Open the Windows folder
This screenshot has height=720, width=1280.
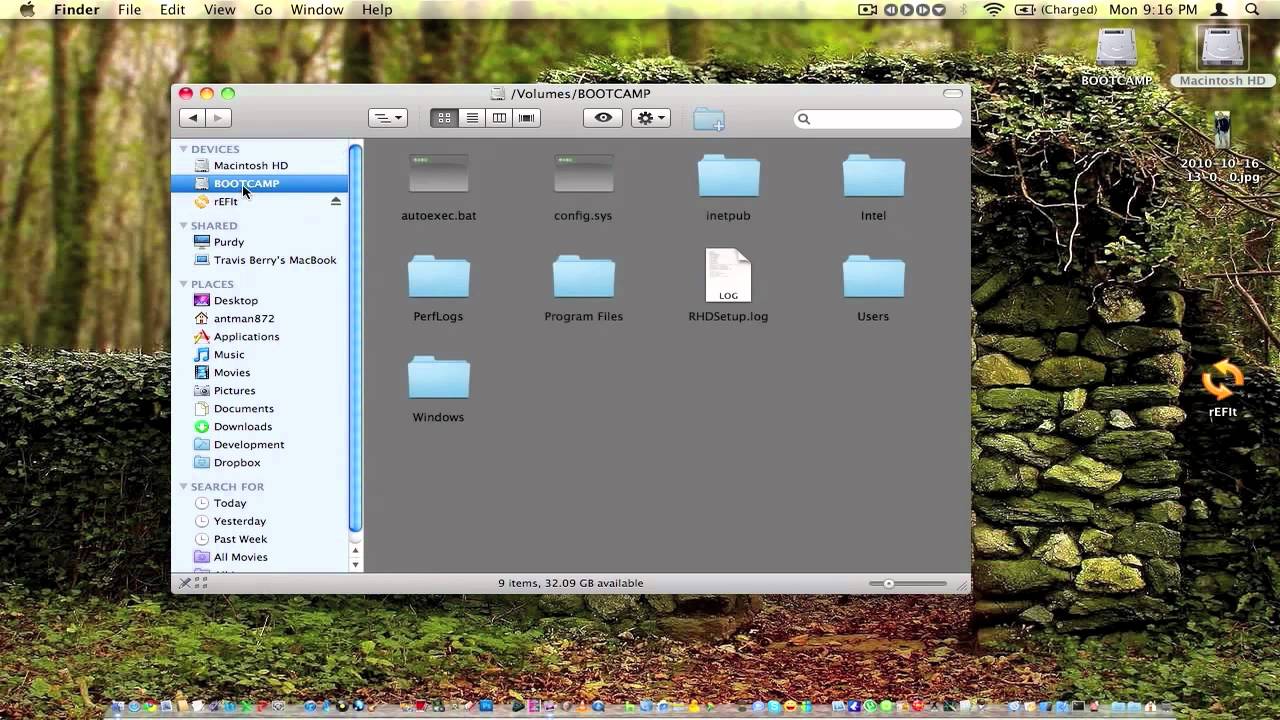tap(438, 378)
